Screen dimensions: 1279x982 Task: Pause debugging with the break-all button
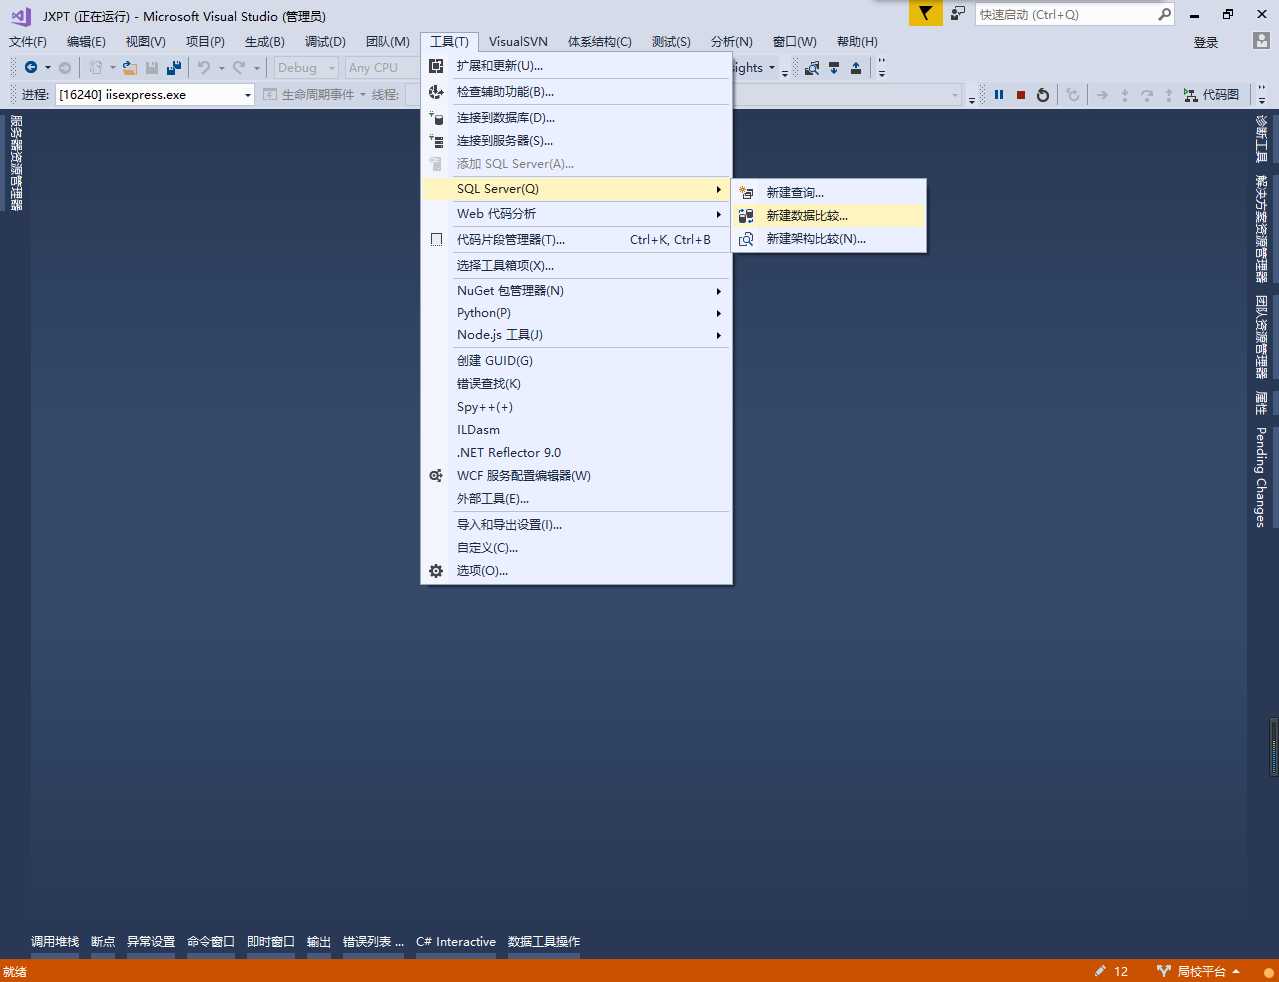(999, 95)
